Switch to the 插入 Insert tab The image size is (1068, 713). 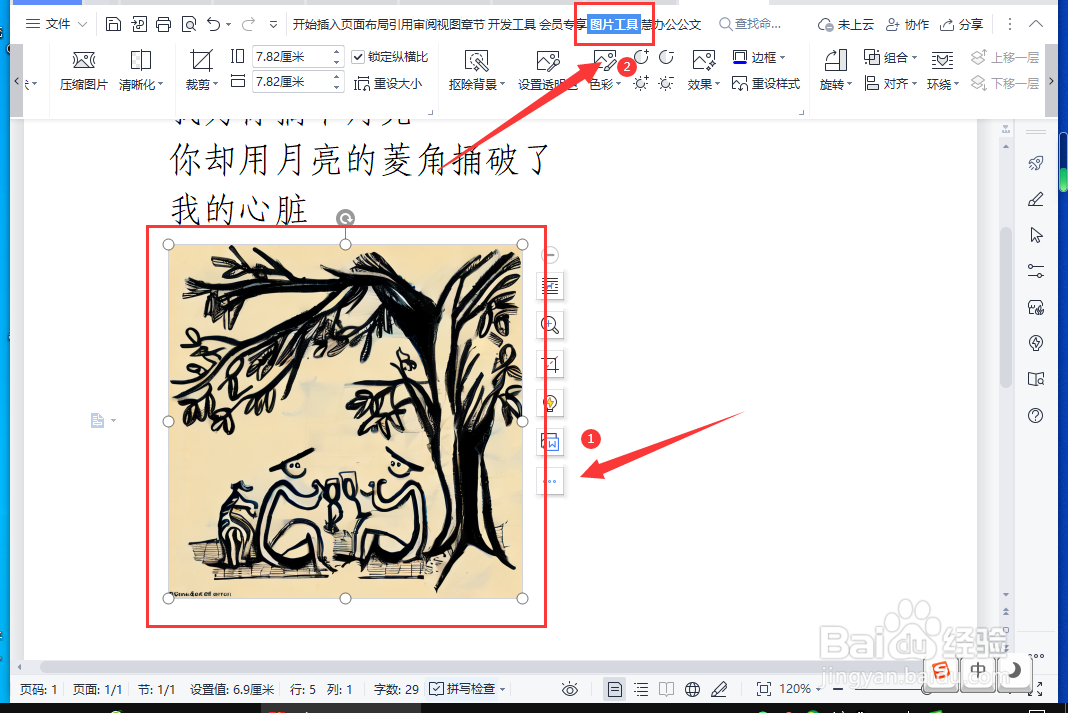click(x=328, y=25)
